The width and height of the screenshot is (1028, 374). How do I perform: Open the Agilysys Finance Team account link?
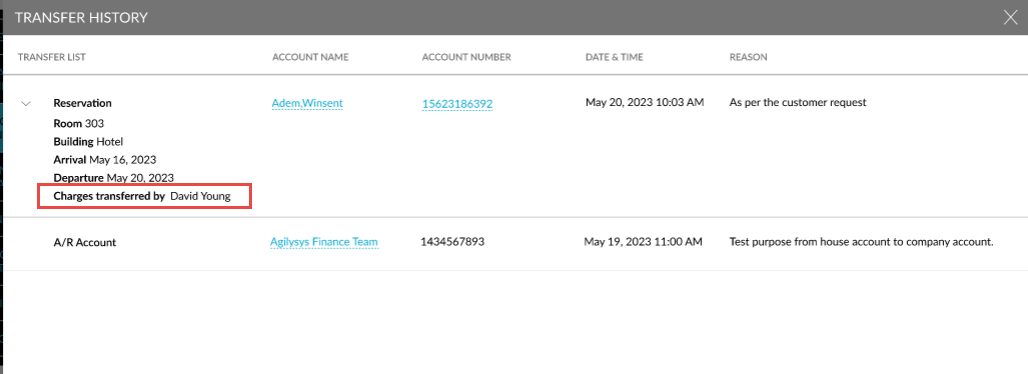(324, 241)
